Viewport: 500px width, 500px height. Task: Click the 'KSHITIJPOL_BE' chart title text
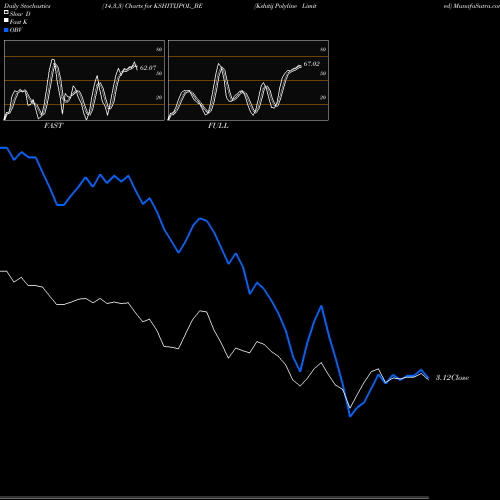(178, 6)
